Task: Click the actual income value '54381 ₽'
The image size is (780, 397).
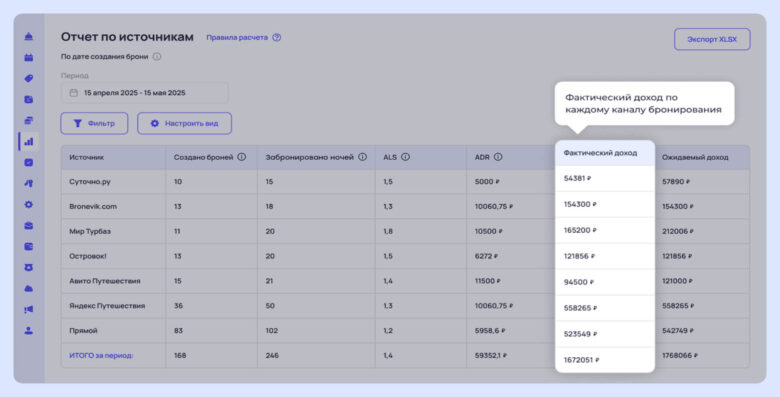Action: 577,178
